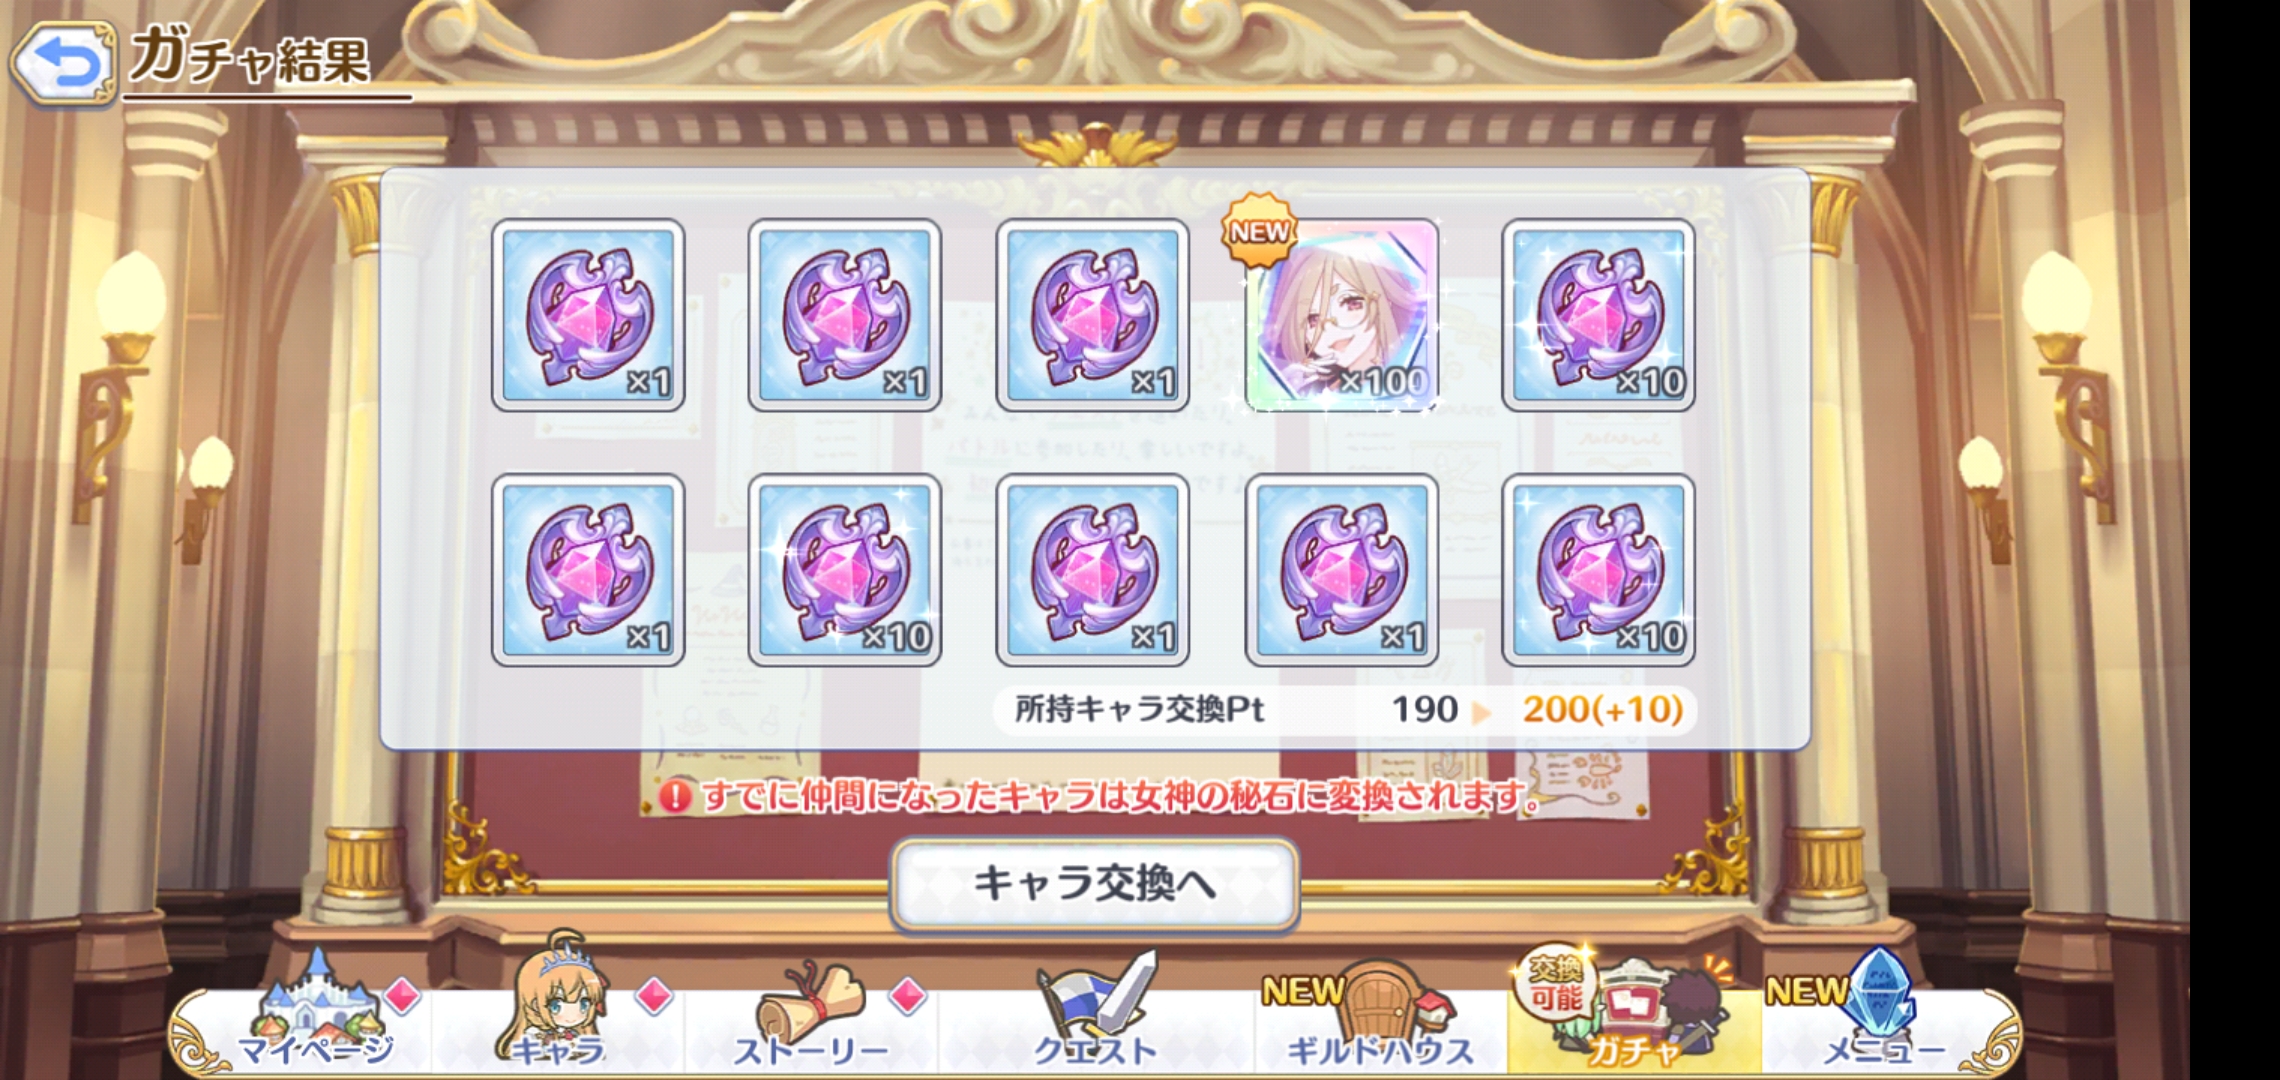
Task: Select bottom row second stone ×10
Action: coord(845,570)
